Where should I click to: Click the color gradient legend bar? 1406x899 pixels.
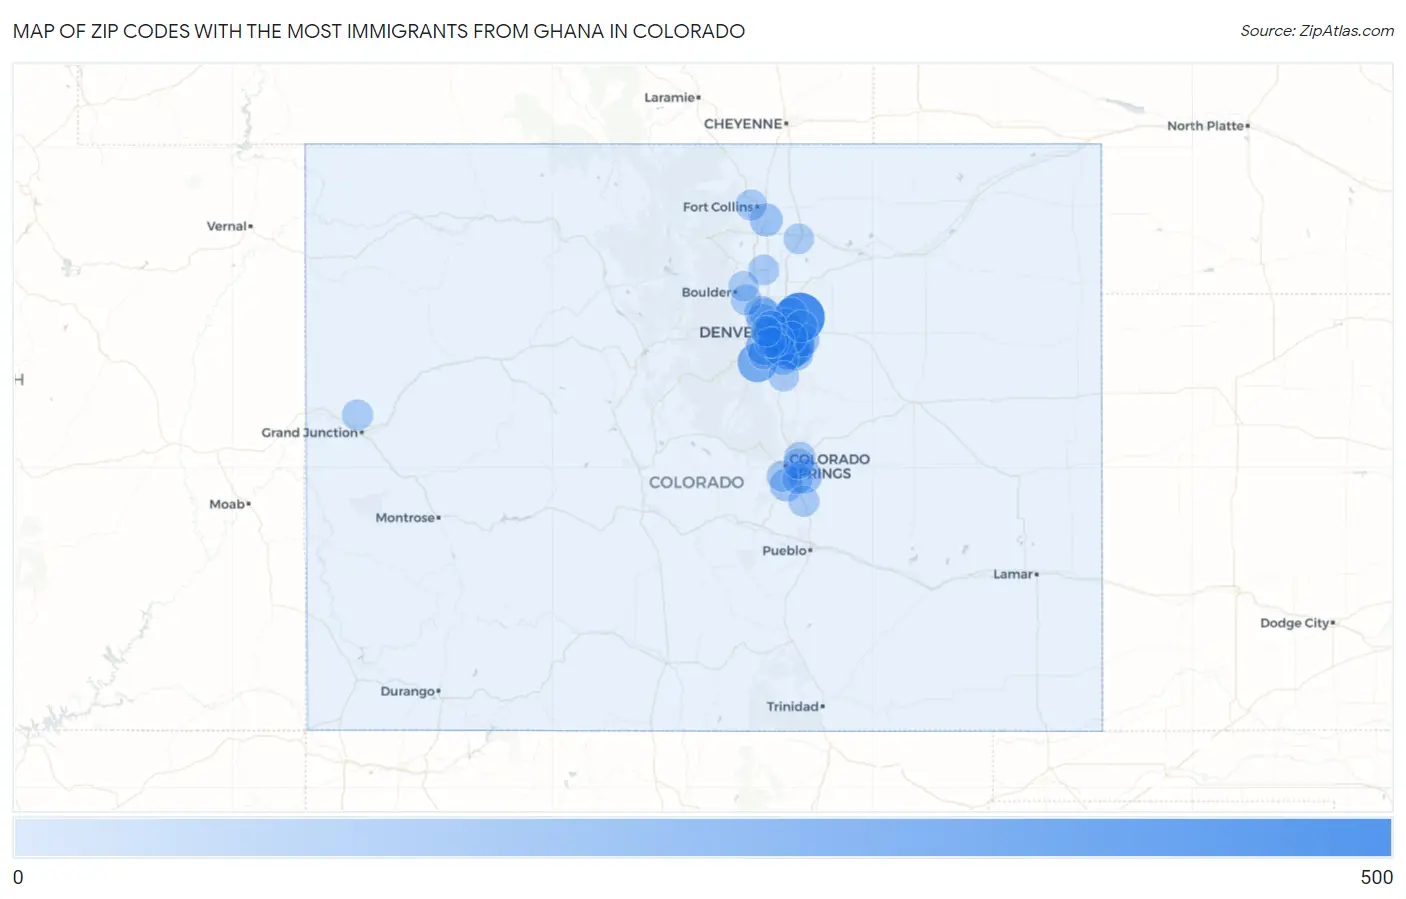pos(703,838)
